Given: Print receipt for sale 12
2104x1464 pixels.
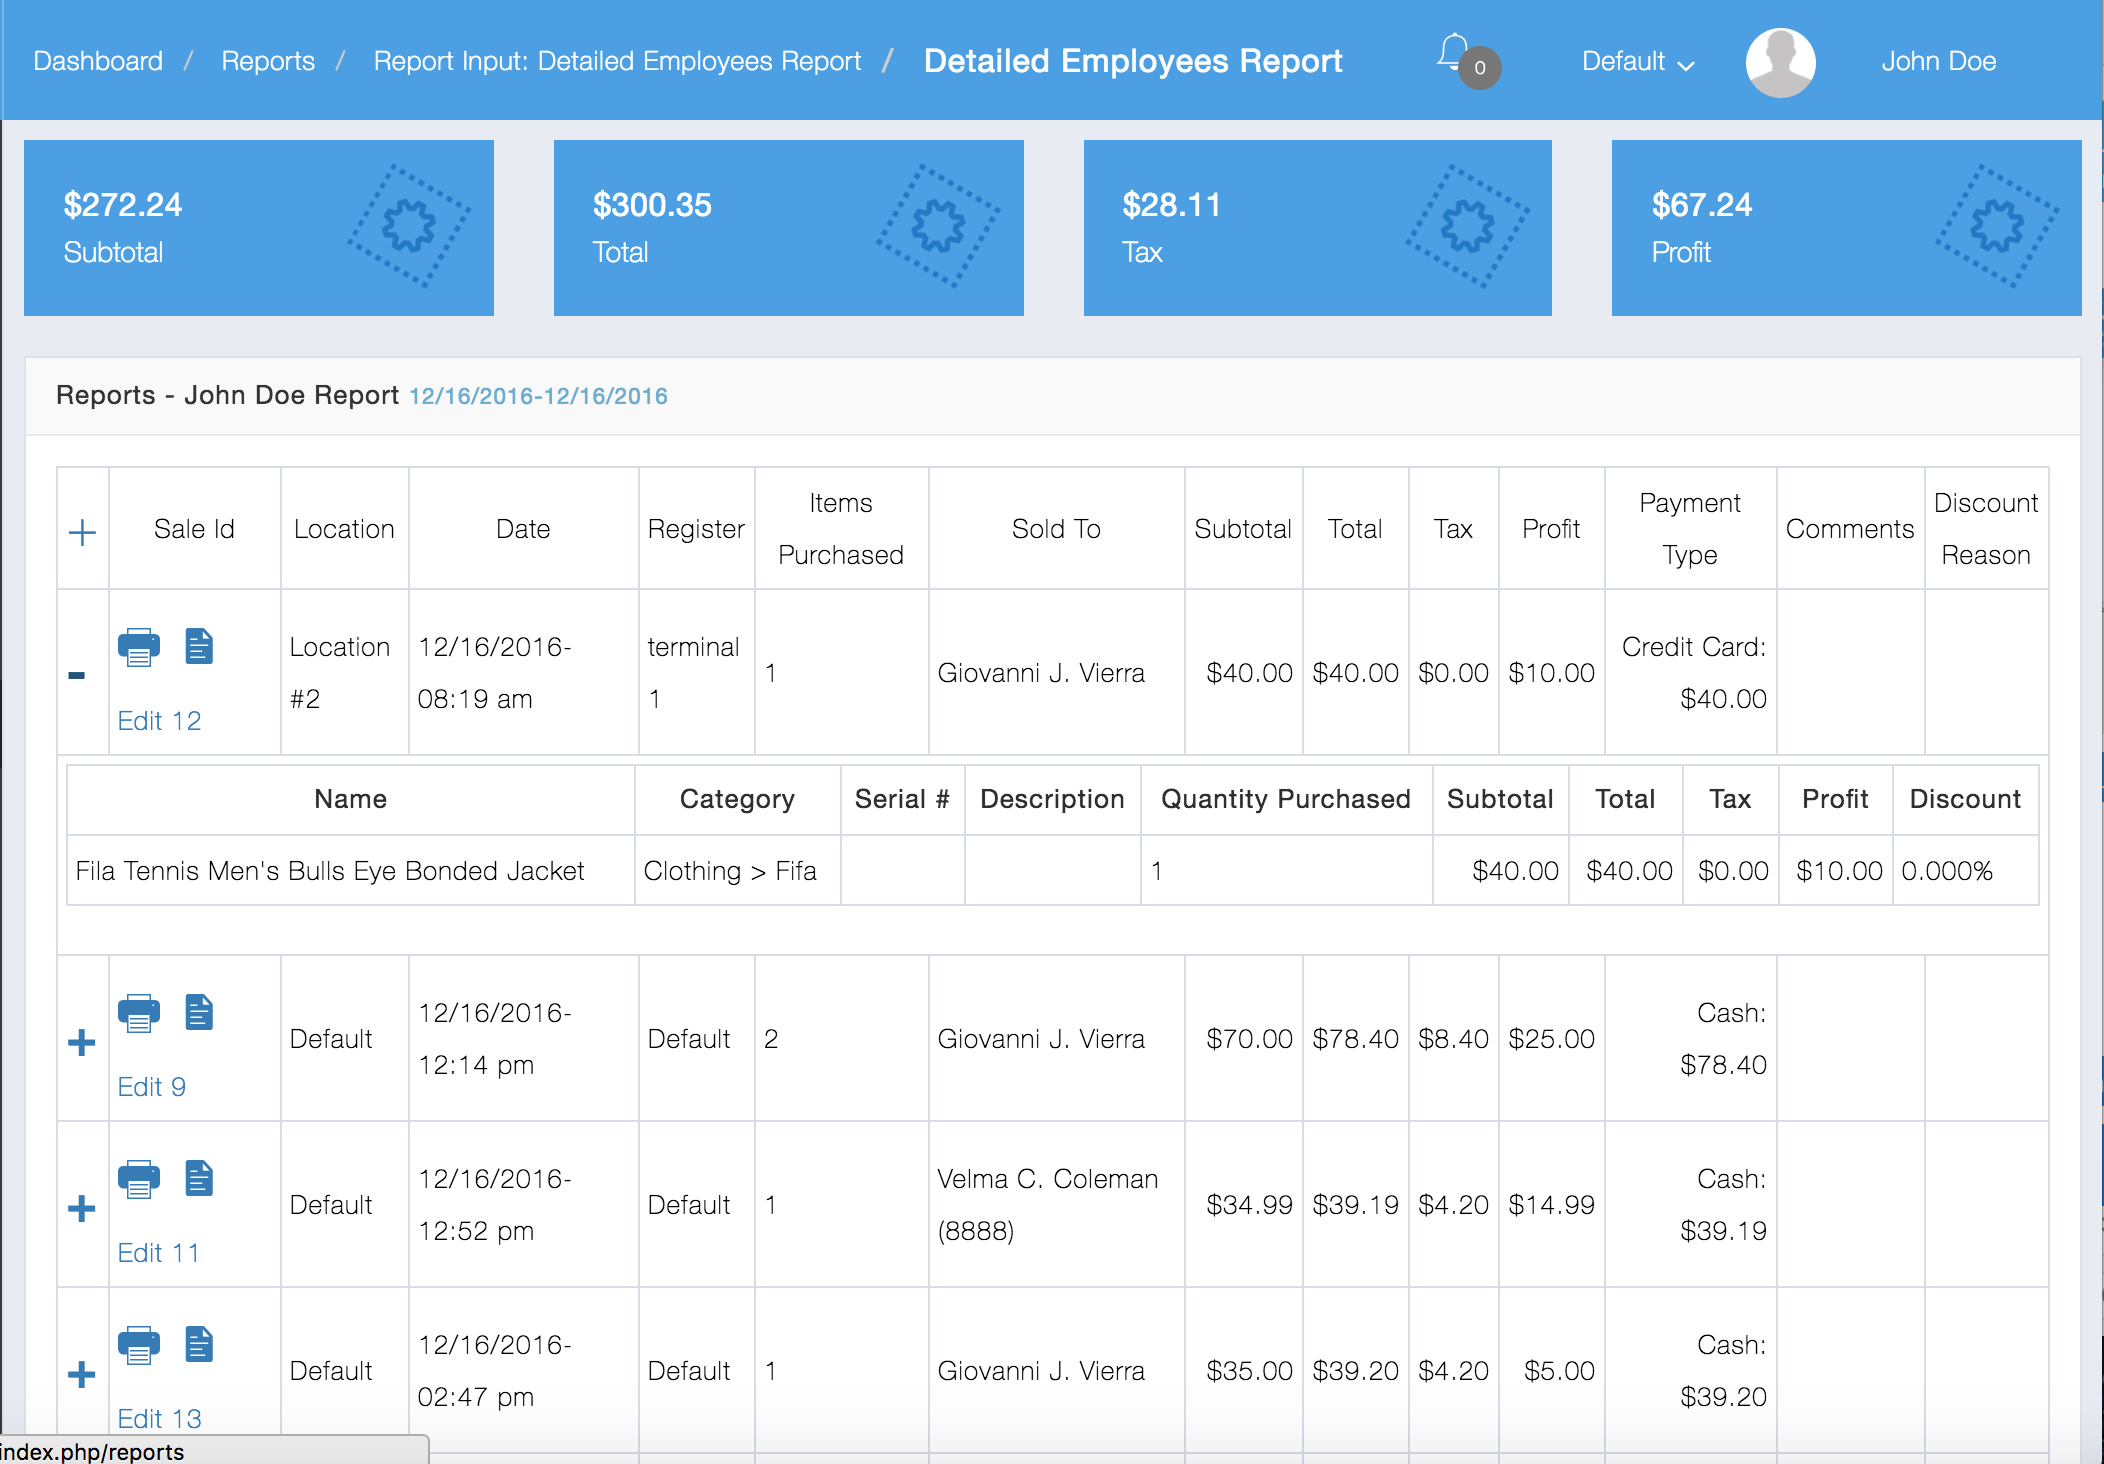Looking at the screenshot, I should click(139, 648).
